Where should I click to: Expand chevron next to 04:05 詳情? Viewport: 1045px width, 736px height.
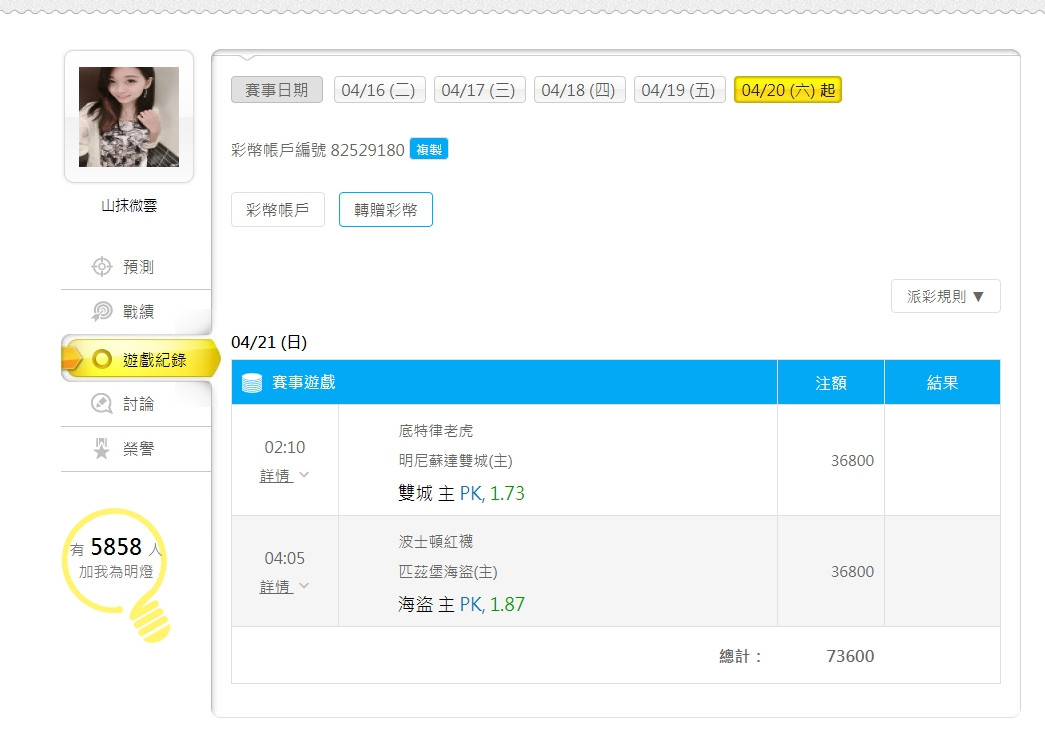pos(305,586)
